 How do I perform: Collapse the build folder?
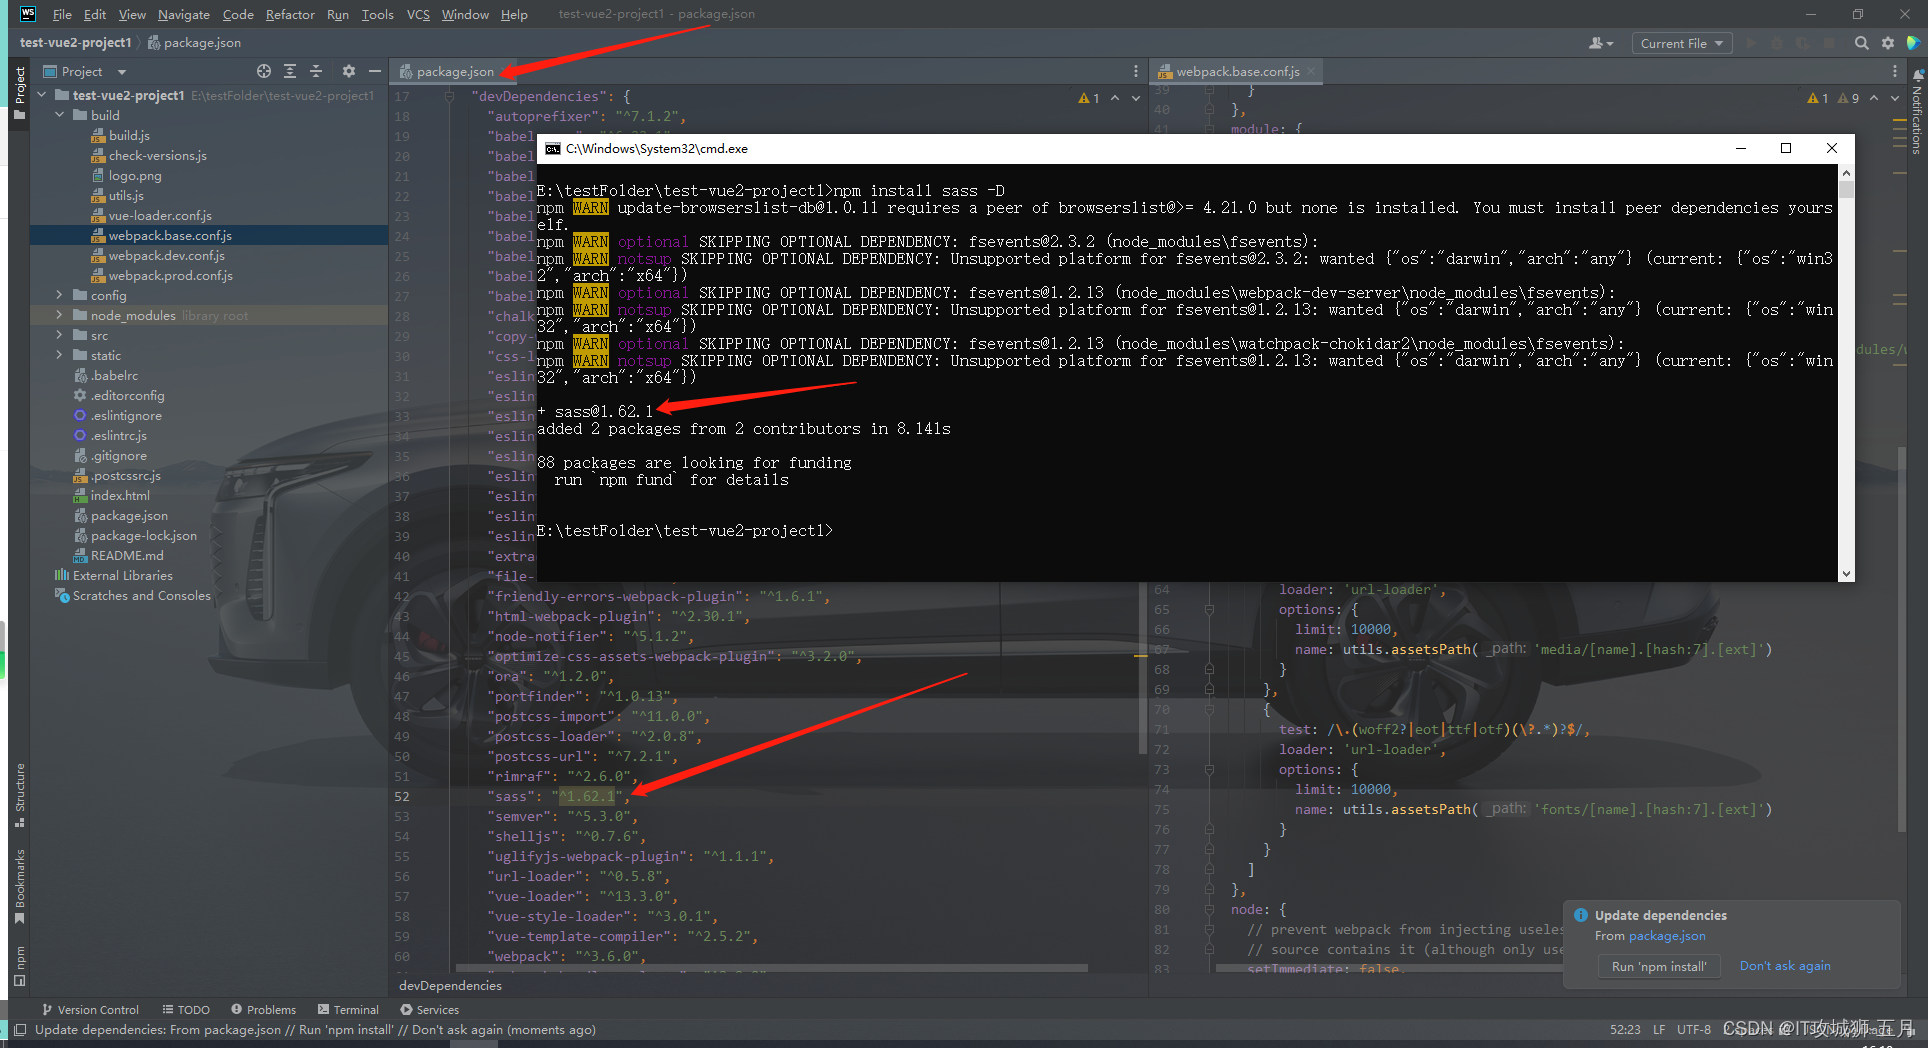60,115
